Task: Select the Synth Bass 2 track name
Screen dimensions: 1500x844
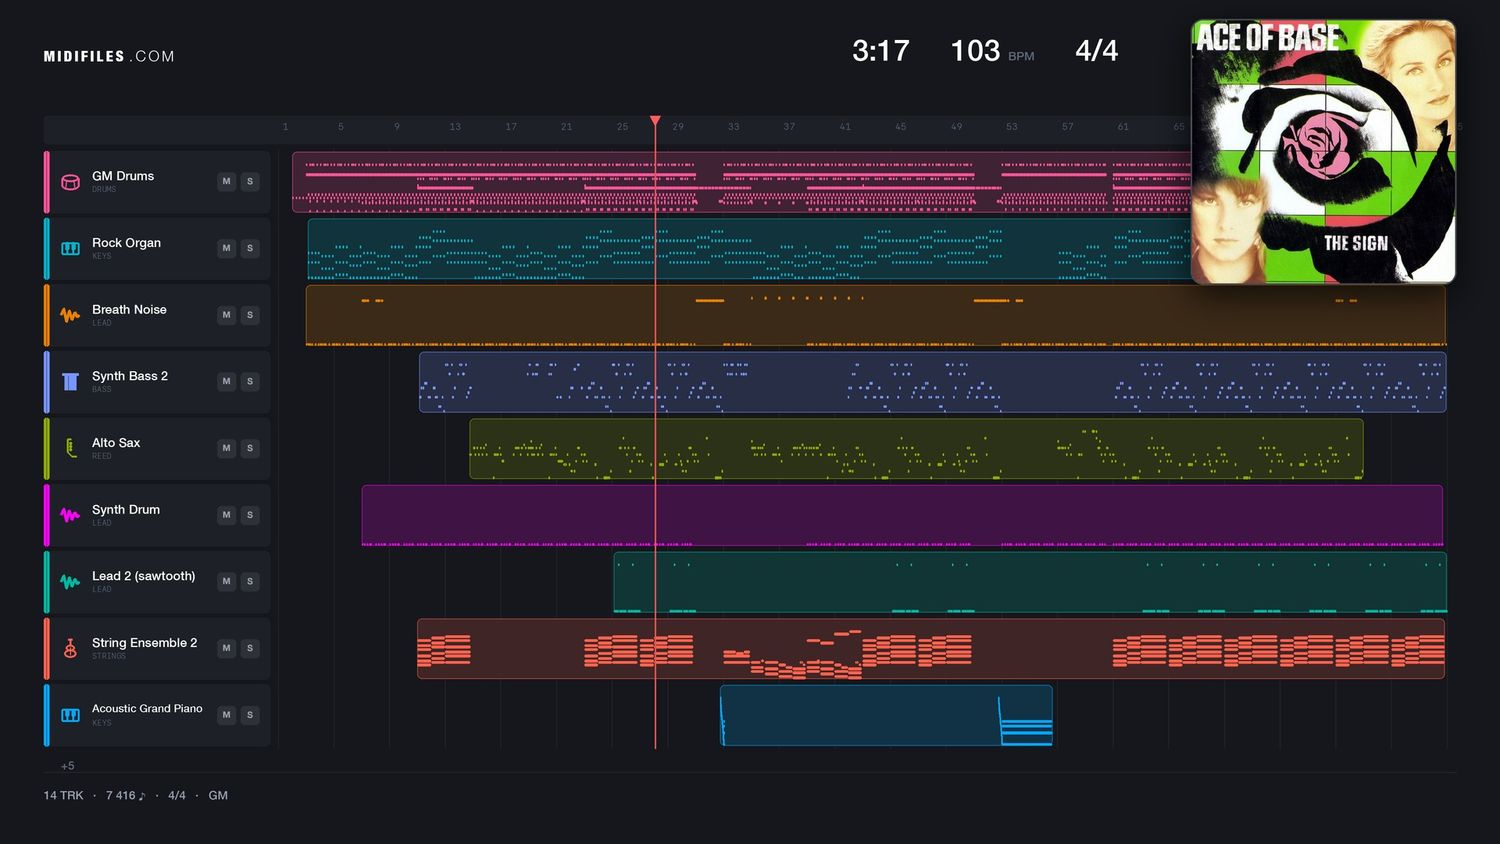Action: pyautogui.click(x=130, y=376)
